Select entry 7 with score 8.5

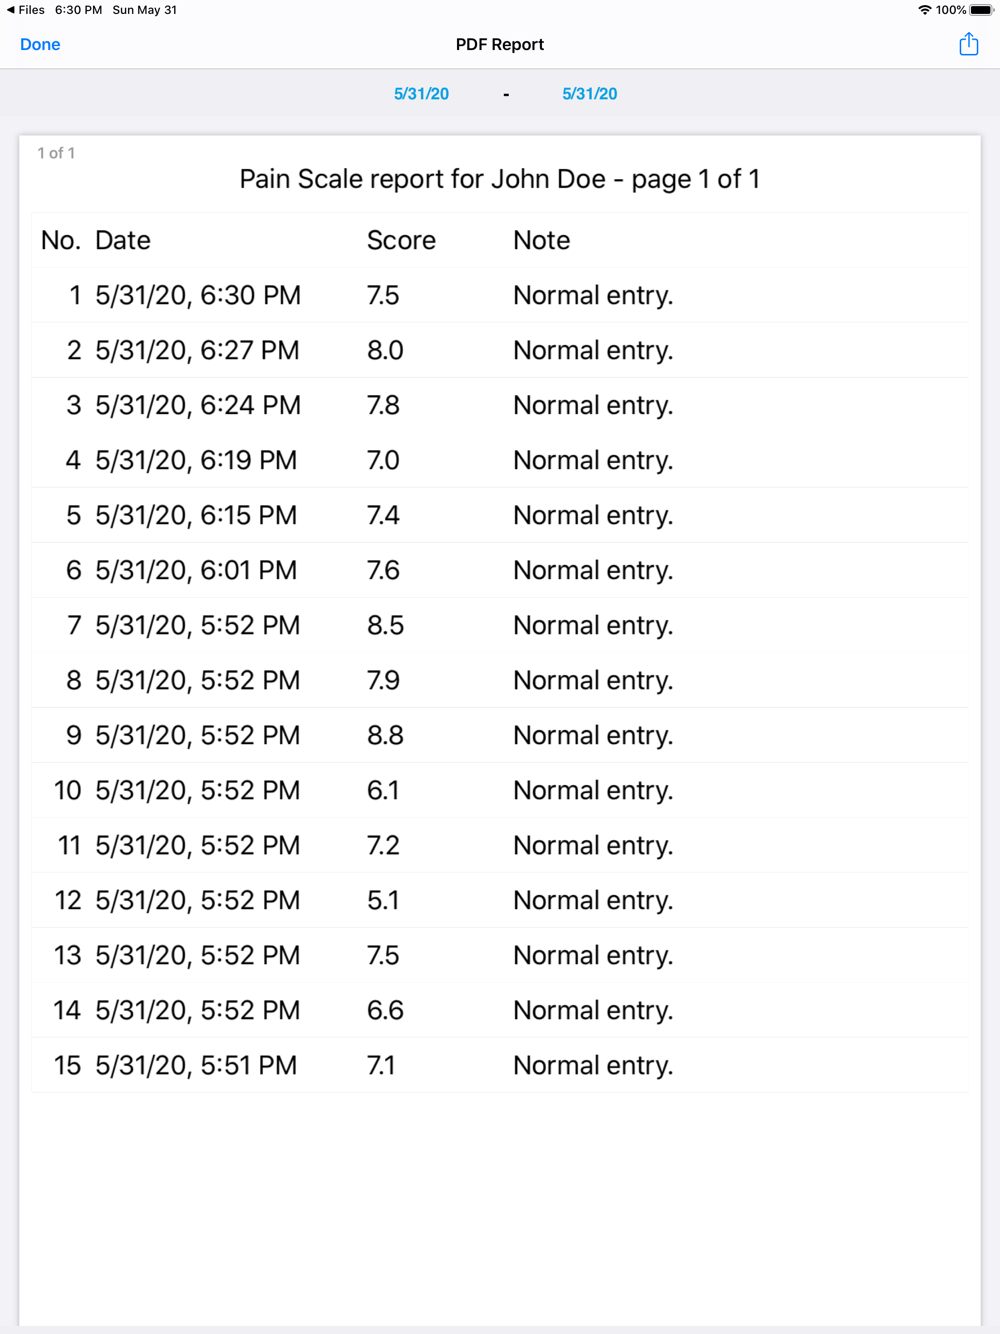point(500,625)
